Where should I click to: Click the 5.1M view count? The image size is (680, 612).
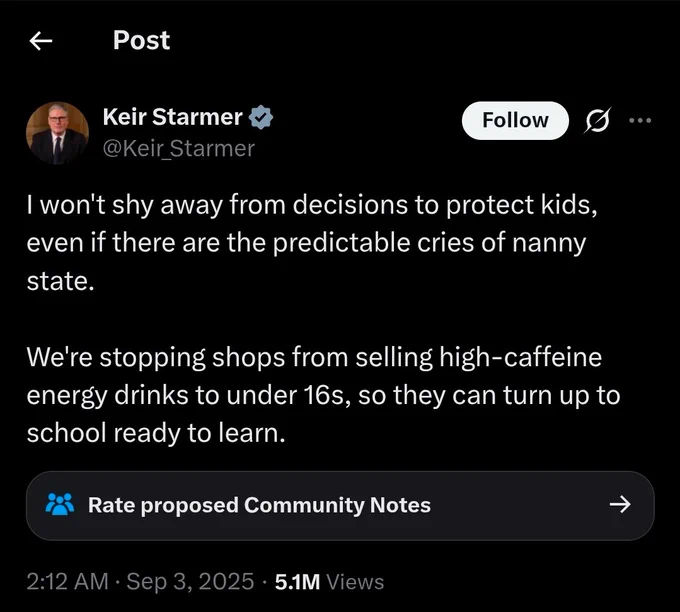(298, 582)
